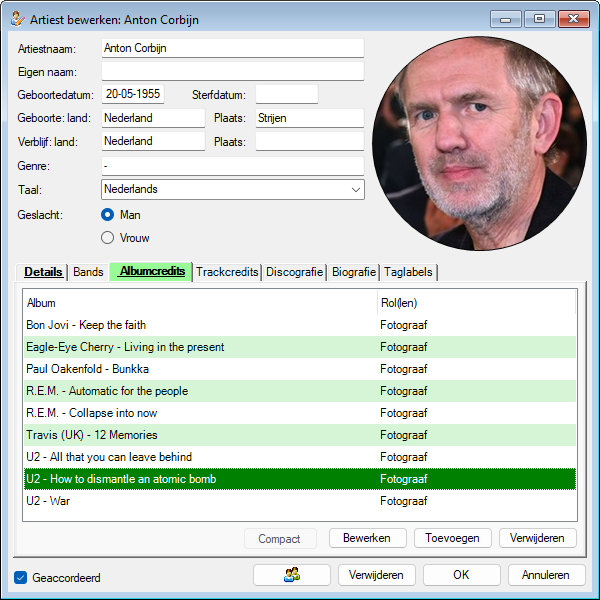Select the R.E.M. - Automatic for the people row
Screen dimensions: 600x600
(x=200, y=391)
